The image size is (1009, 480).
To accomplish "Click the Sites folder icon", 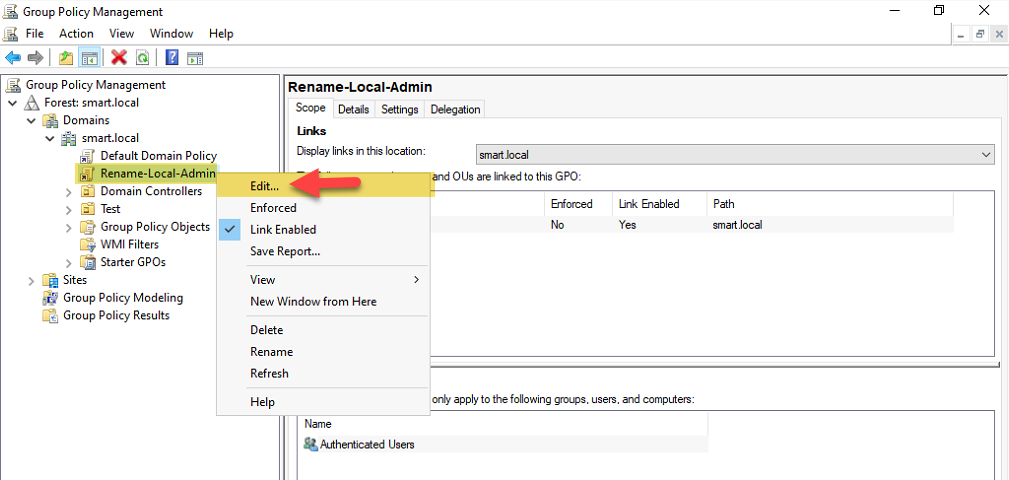I will click(50, 280).
